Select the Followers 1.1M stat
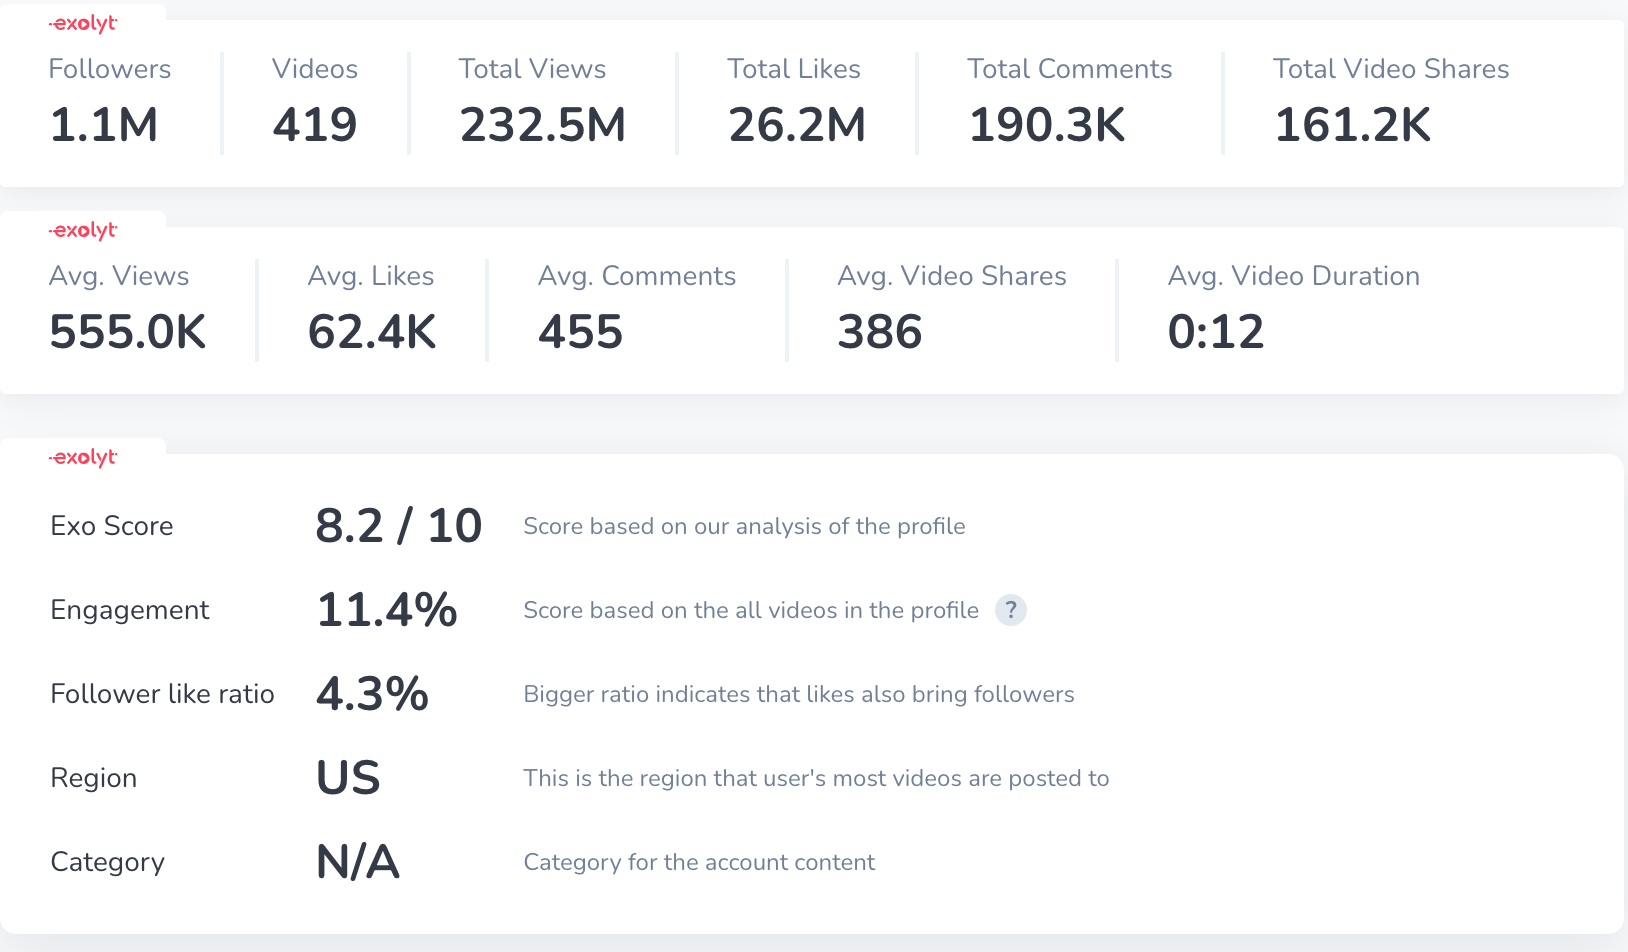Image resolution: width=1628 pixels, height=952 pixels. tap(104, 125)
